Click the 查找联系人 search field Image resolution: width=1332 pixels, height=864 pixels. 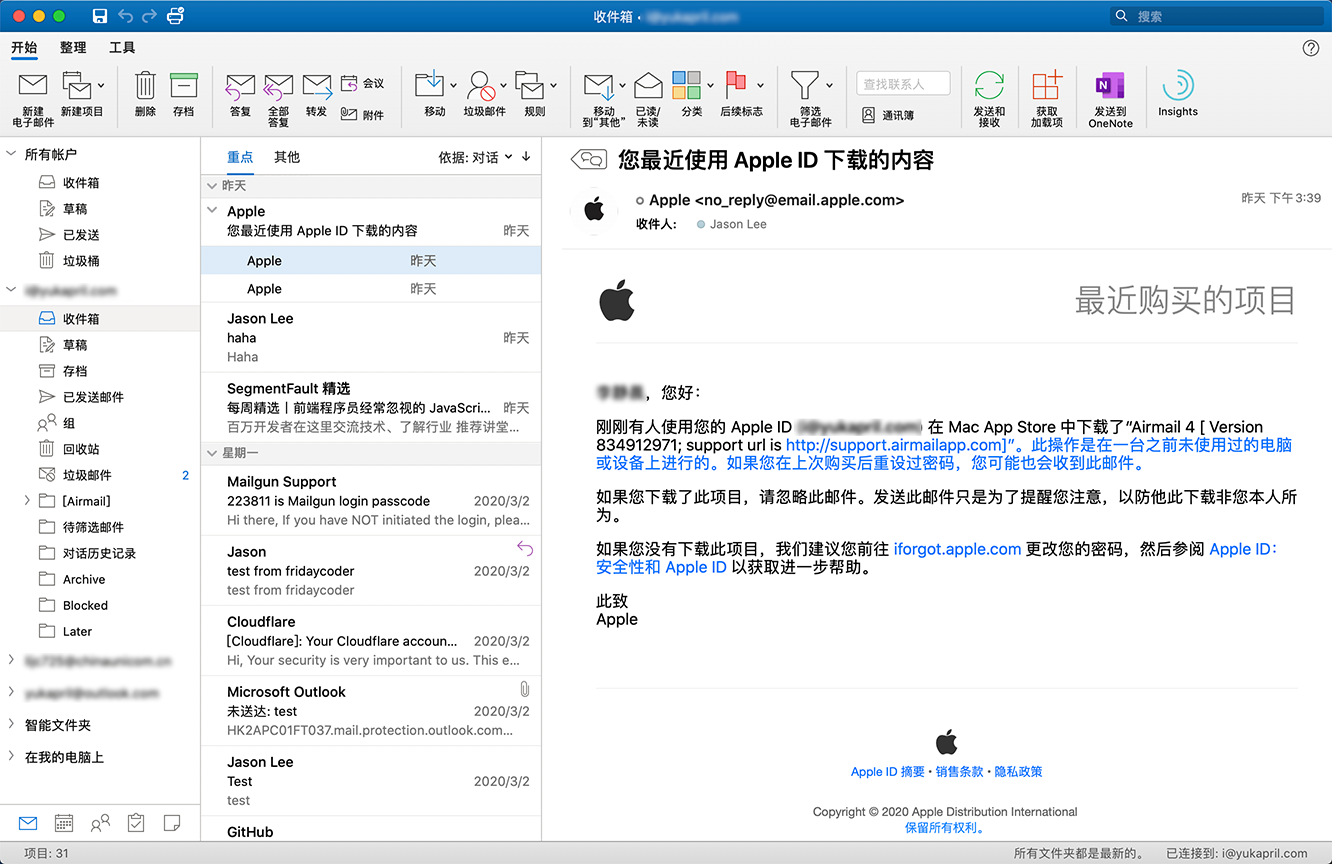tap(903, 84)
